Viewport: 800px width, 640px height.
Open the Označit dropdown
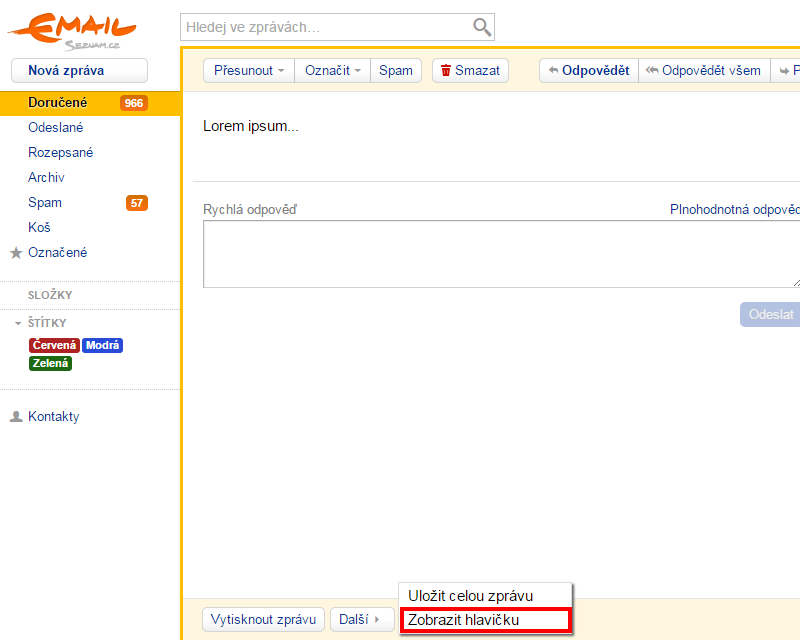pos(333,71)
